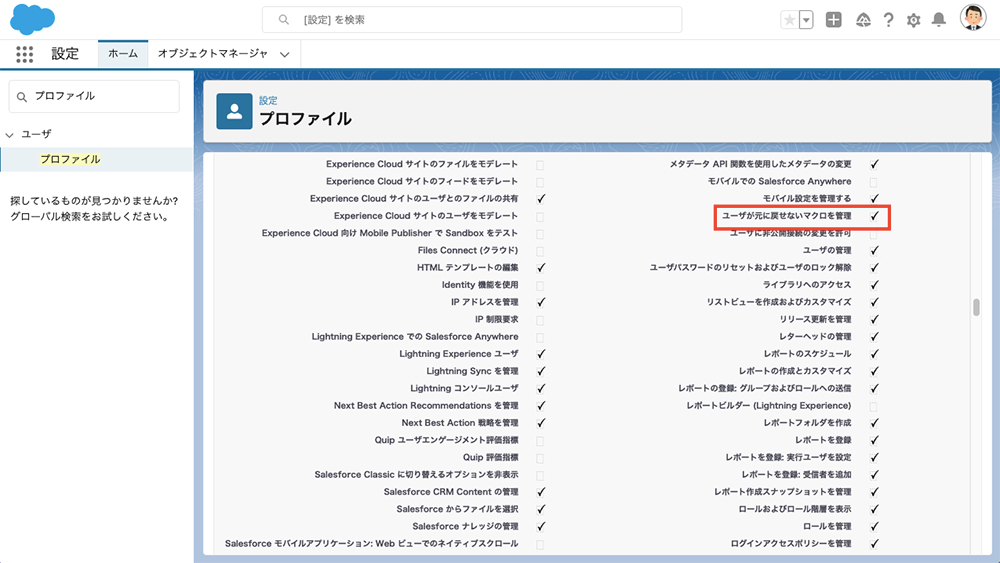Click the Salesforce からファイルを選択 label
This screenshot has height=563, width=1000.
[x=457, y=509]
